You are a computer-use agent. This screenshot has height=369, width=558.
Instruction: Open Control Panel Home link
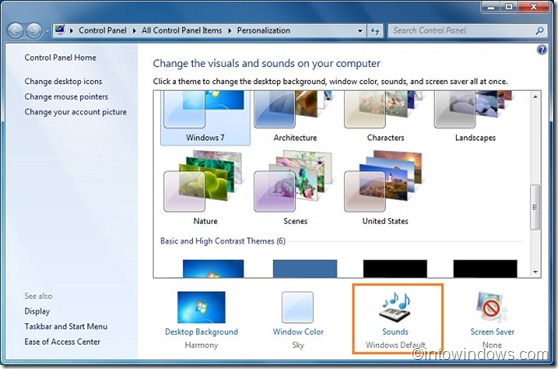60,58
